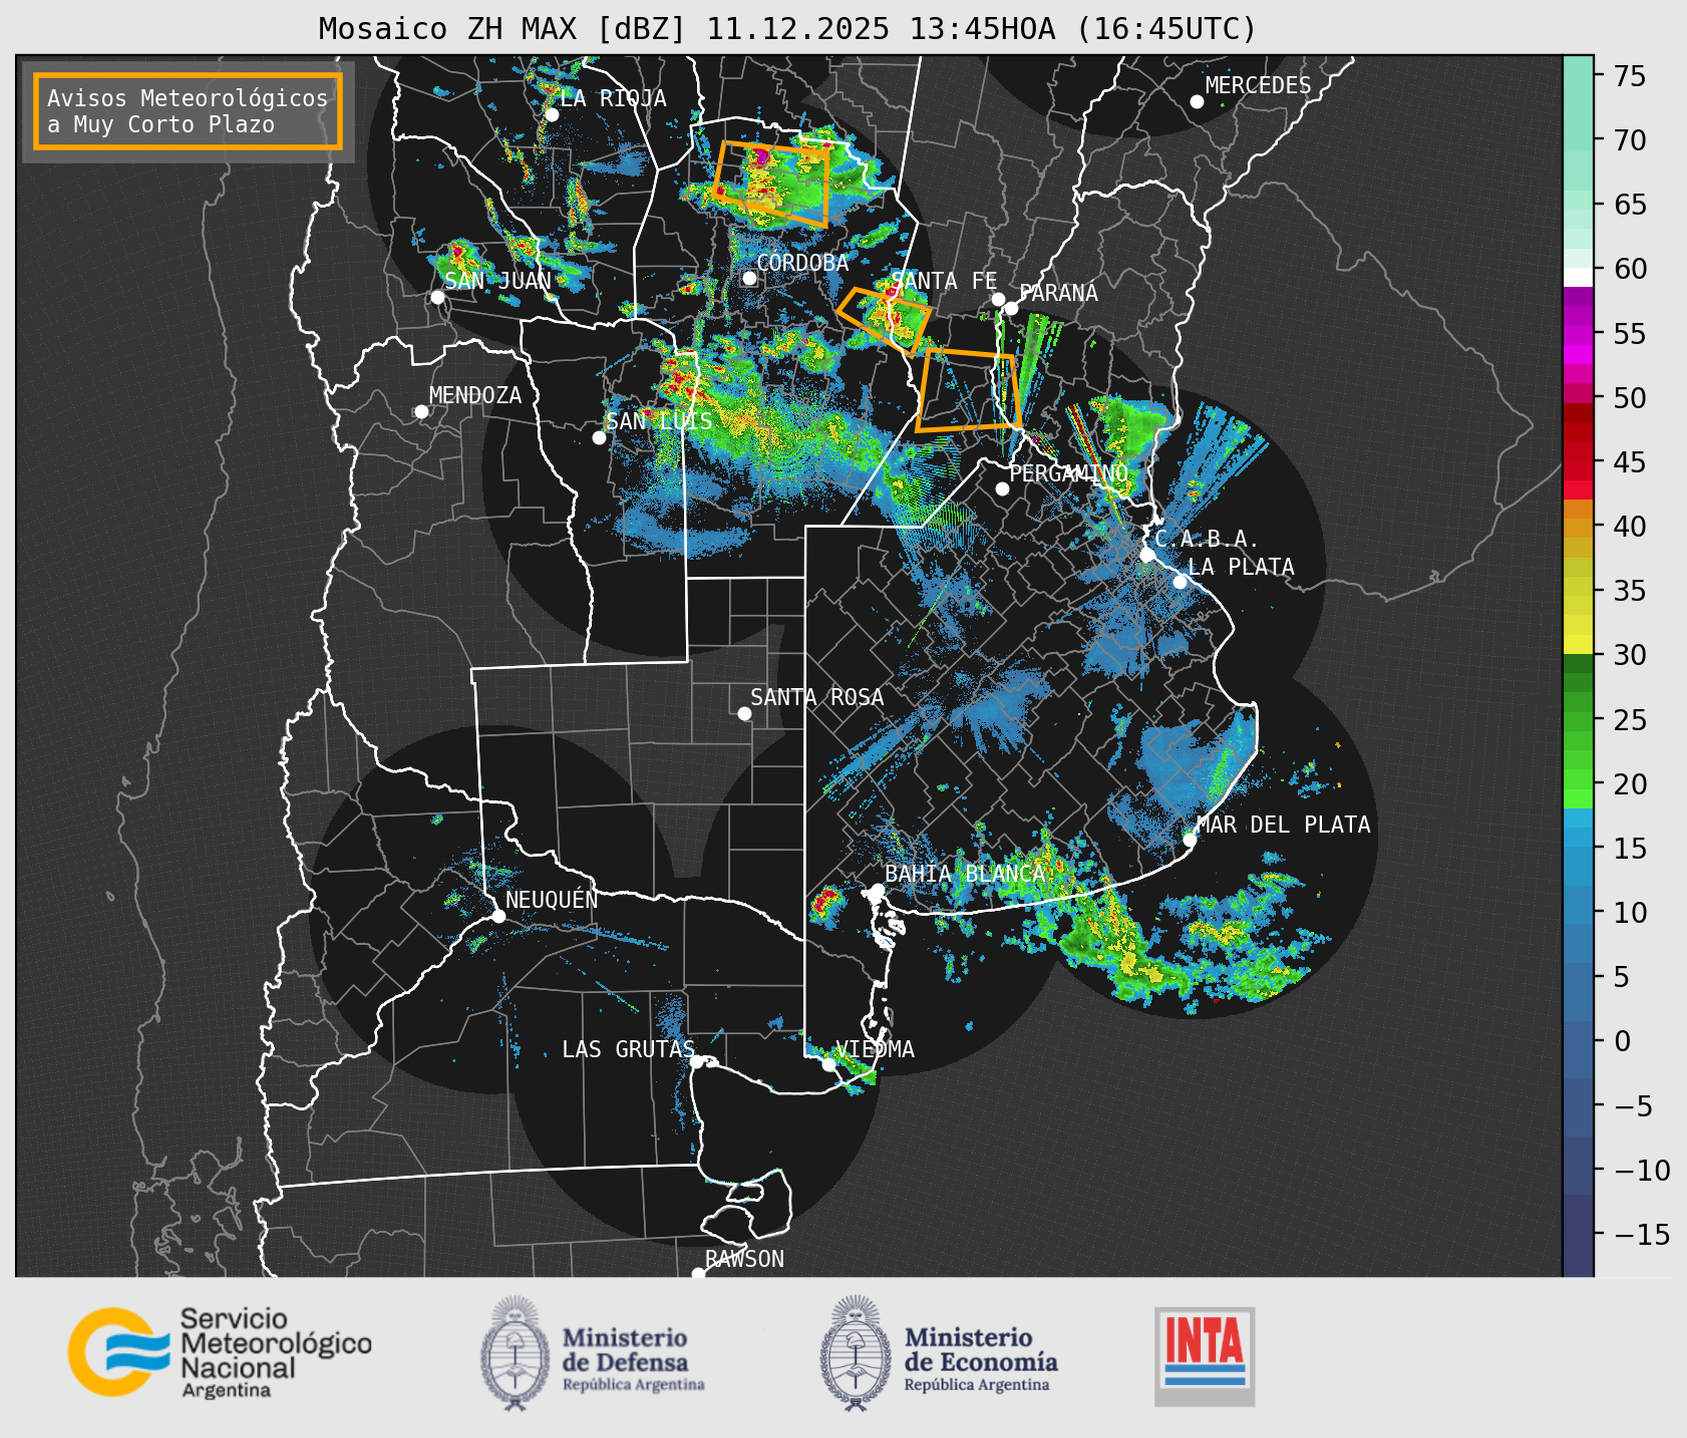1687x1438 pixels.
Task: Select the orange warning polygon north of Pergamino
Action: 968,390
